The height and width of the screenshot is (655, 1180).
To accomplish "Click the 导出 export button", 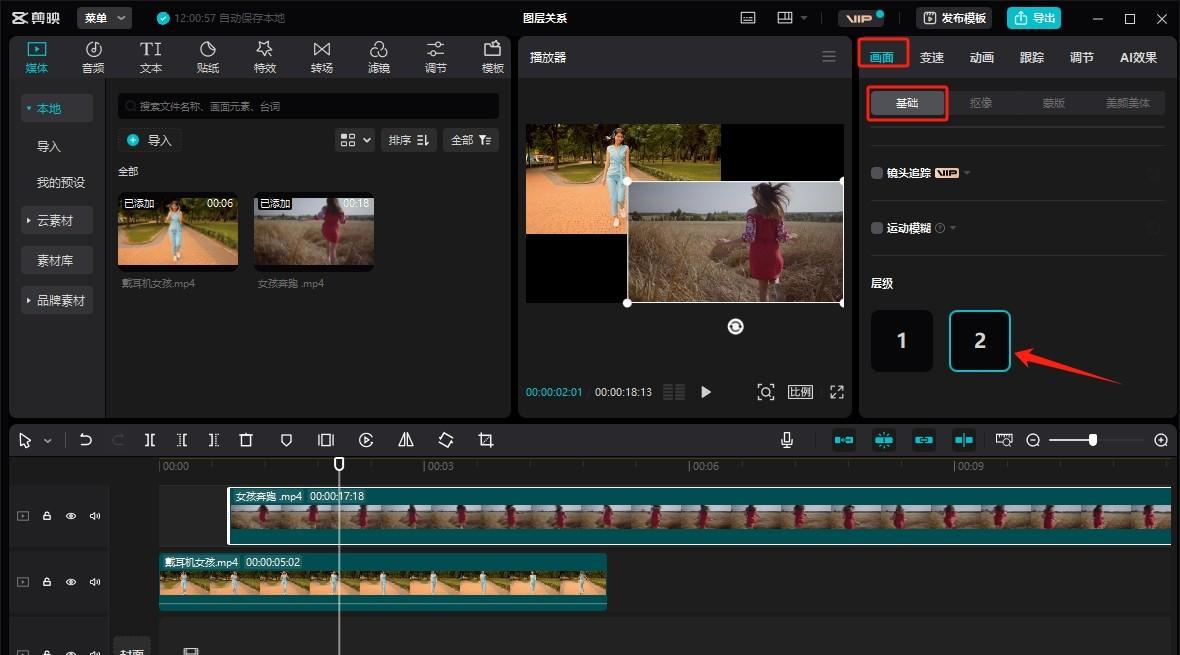I will (x=1034, y=18).
